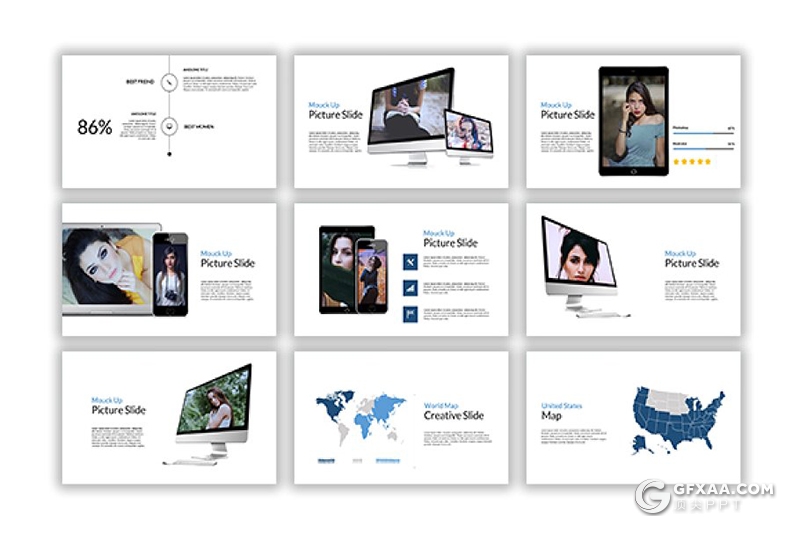The height and width of the screenshot is (534, 800).
Task: Click the bottom blue square flag icon
Action: [410, 314]
